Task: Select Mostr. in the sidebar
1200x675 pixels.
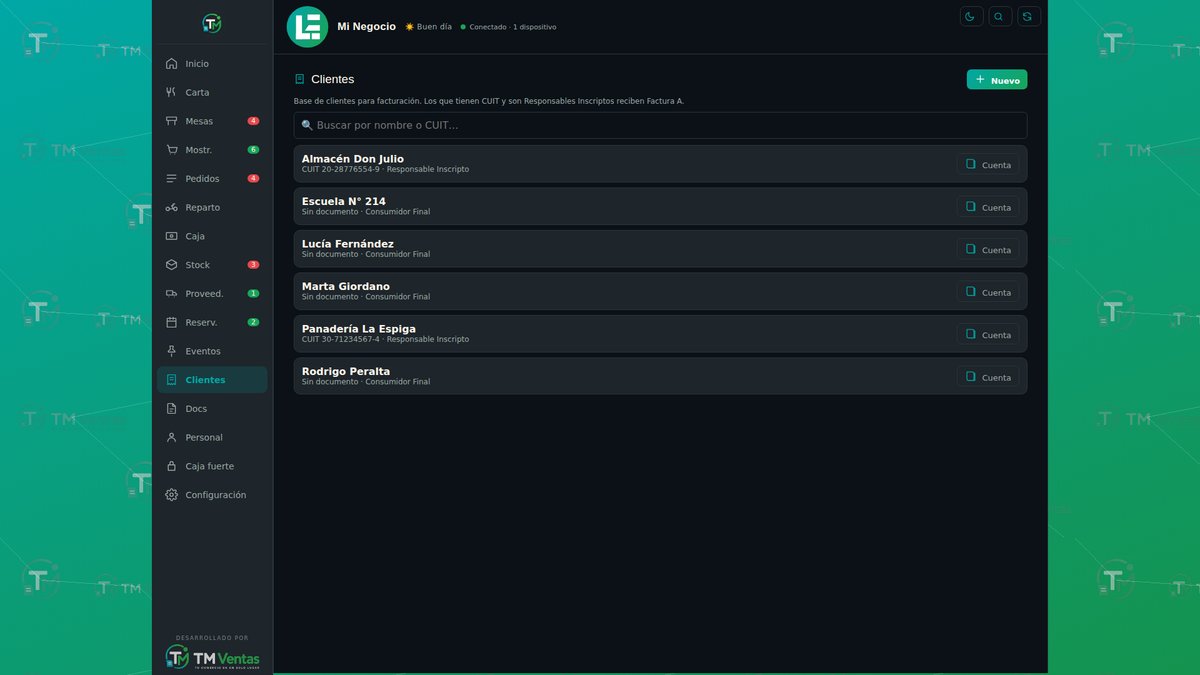Action: [x=212, y=150]
